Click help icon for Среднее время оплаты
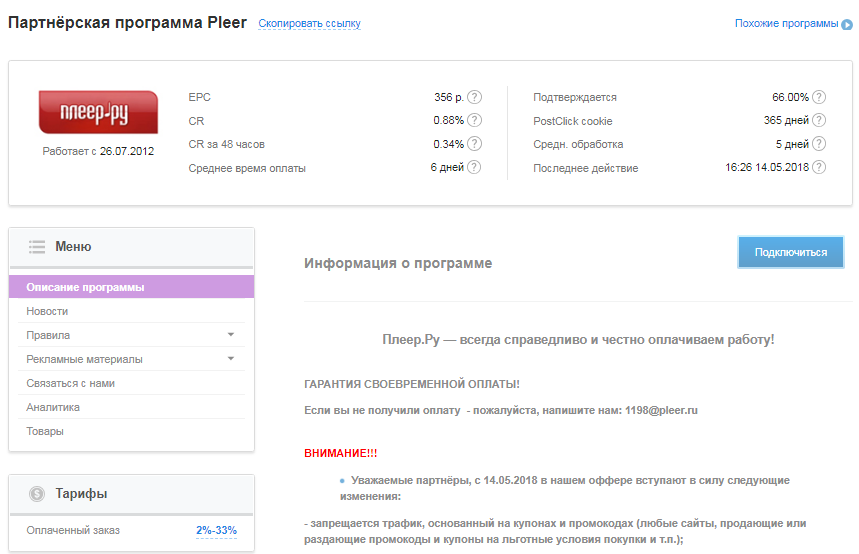 [x=474, y=167]
